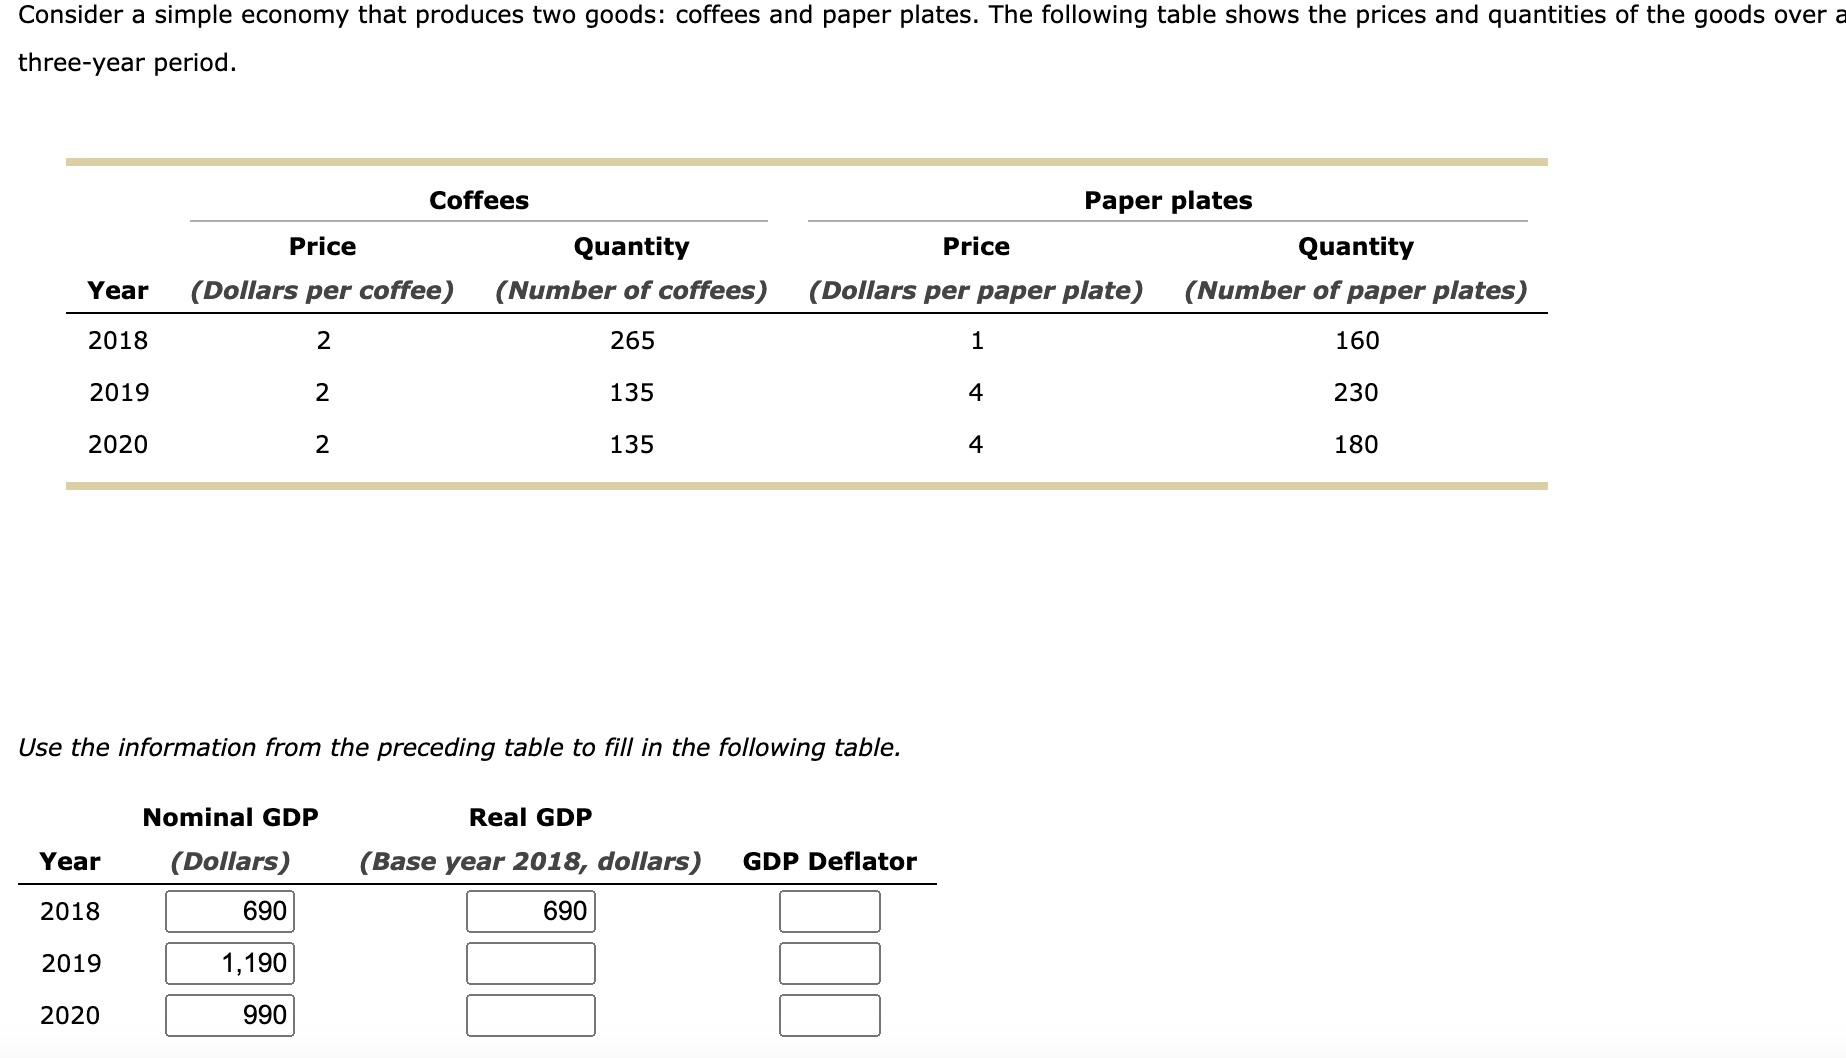
Task: Click the empty Real GDP field for 2020
Action: pos(529,1014)
